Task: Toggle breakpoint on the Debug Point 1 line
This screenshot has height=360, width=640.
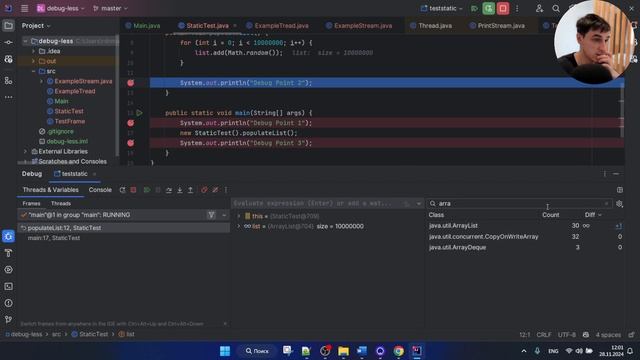Action: point(131,123)
